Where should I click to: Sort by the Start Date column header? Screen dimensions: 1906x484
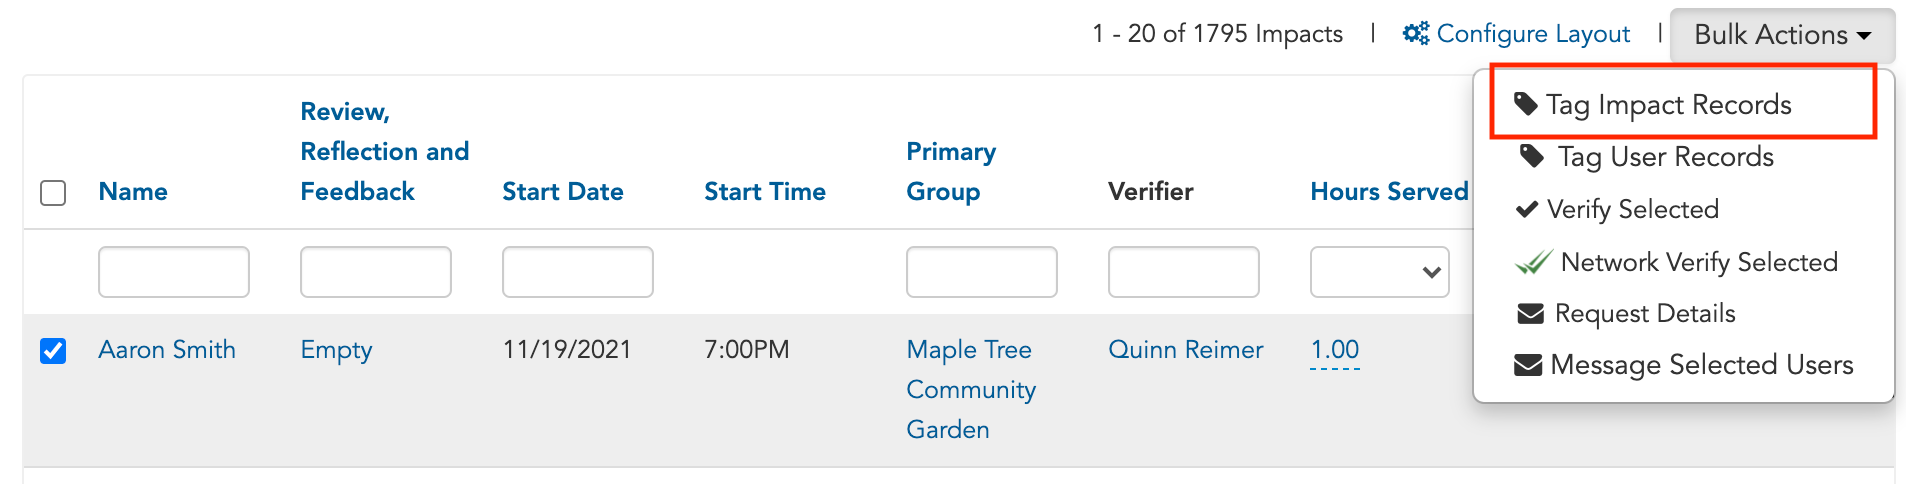click(x=563, y=192)
